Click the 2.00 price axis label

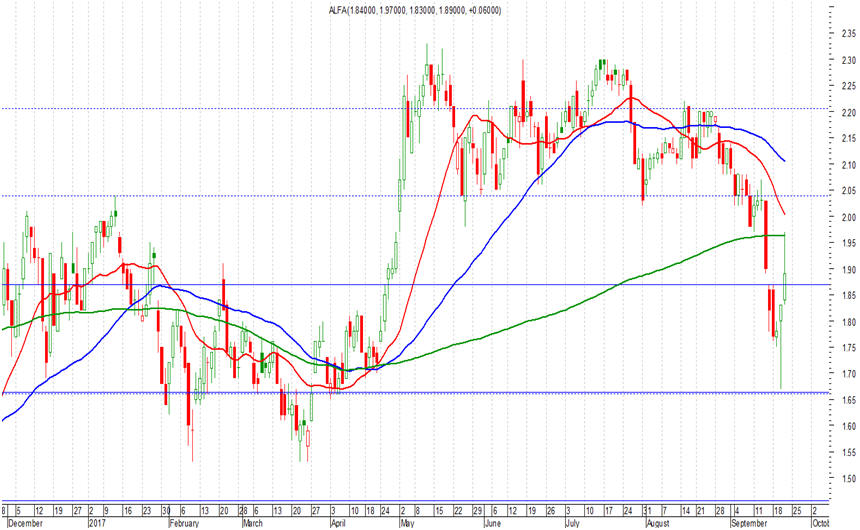point(848,217)
